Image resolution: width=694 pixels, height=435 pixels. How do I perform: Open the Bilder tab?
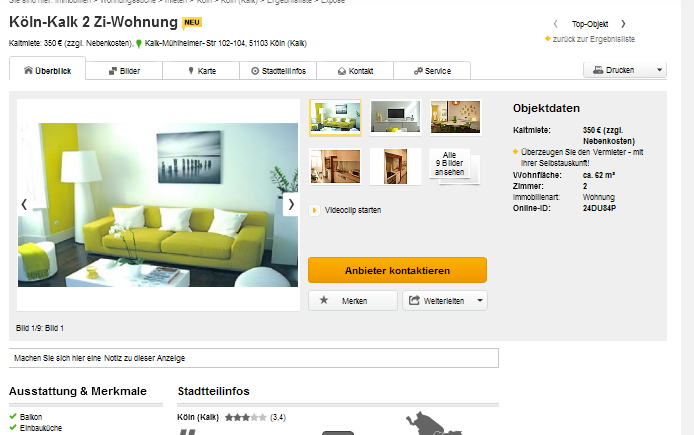(124, 71)
